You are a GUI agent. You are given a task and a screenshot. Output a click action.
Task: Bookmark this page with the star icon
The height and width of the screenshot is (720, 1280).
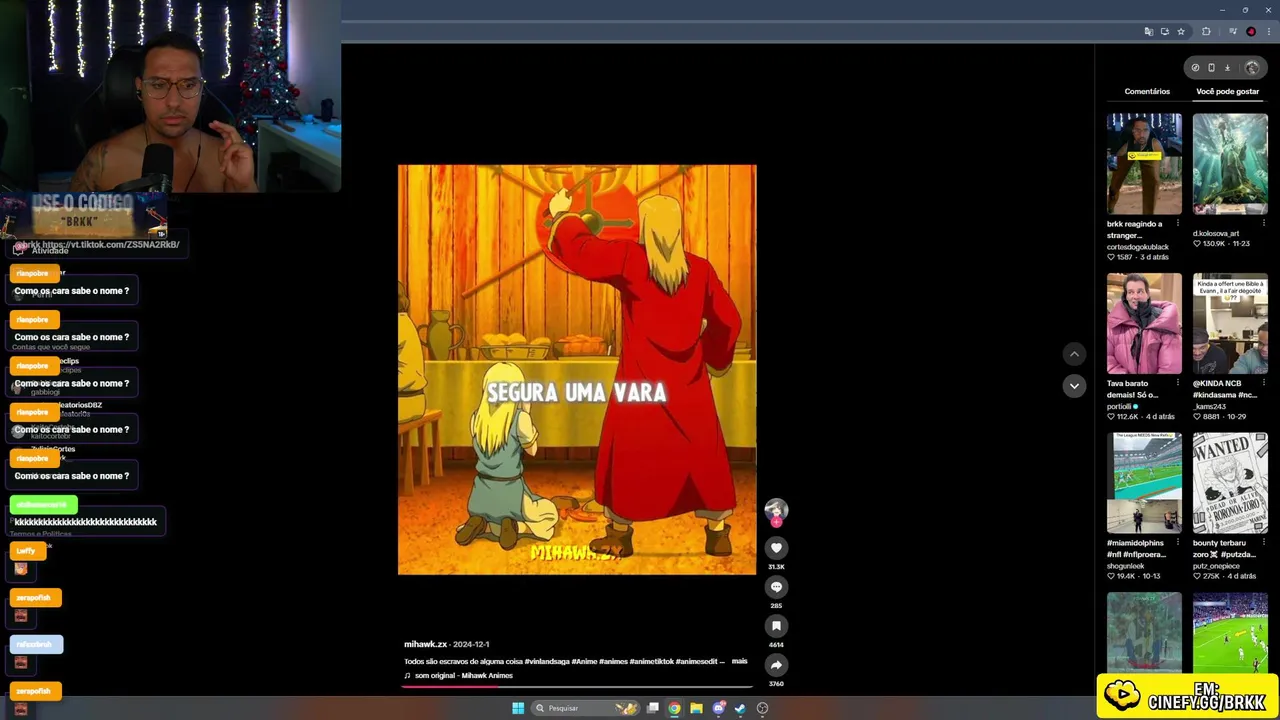click(1181, 32)
